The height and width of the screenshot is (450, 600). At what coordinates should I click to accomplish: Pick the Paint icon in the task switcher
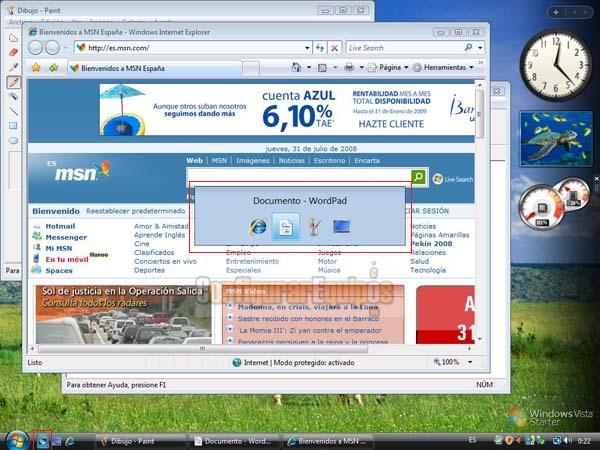tap(314, 227)
